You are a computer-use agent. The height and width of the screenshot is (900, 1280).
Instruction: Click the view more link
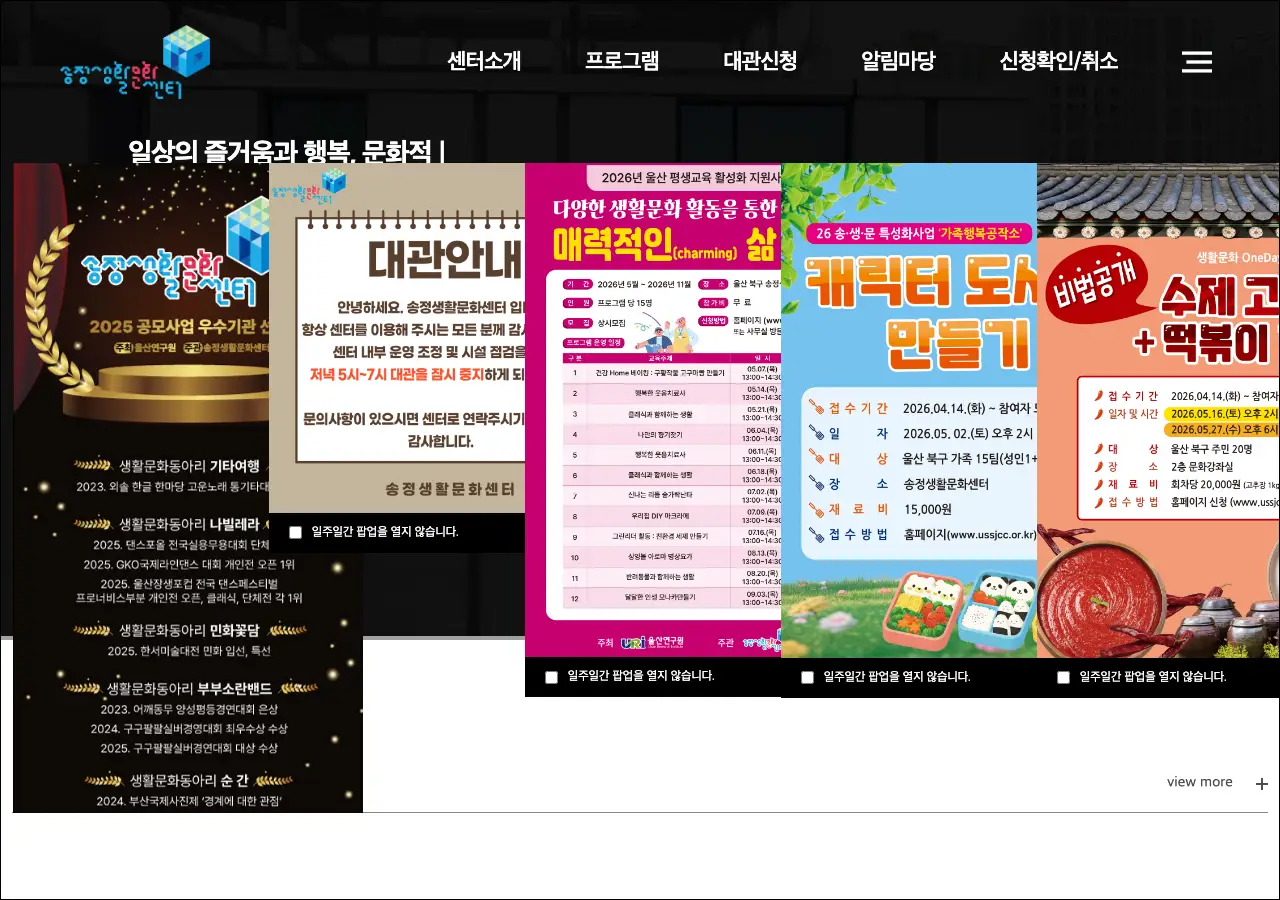[x=1199, y=782]
